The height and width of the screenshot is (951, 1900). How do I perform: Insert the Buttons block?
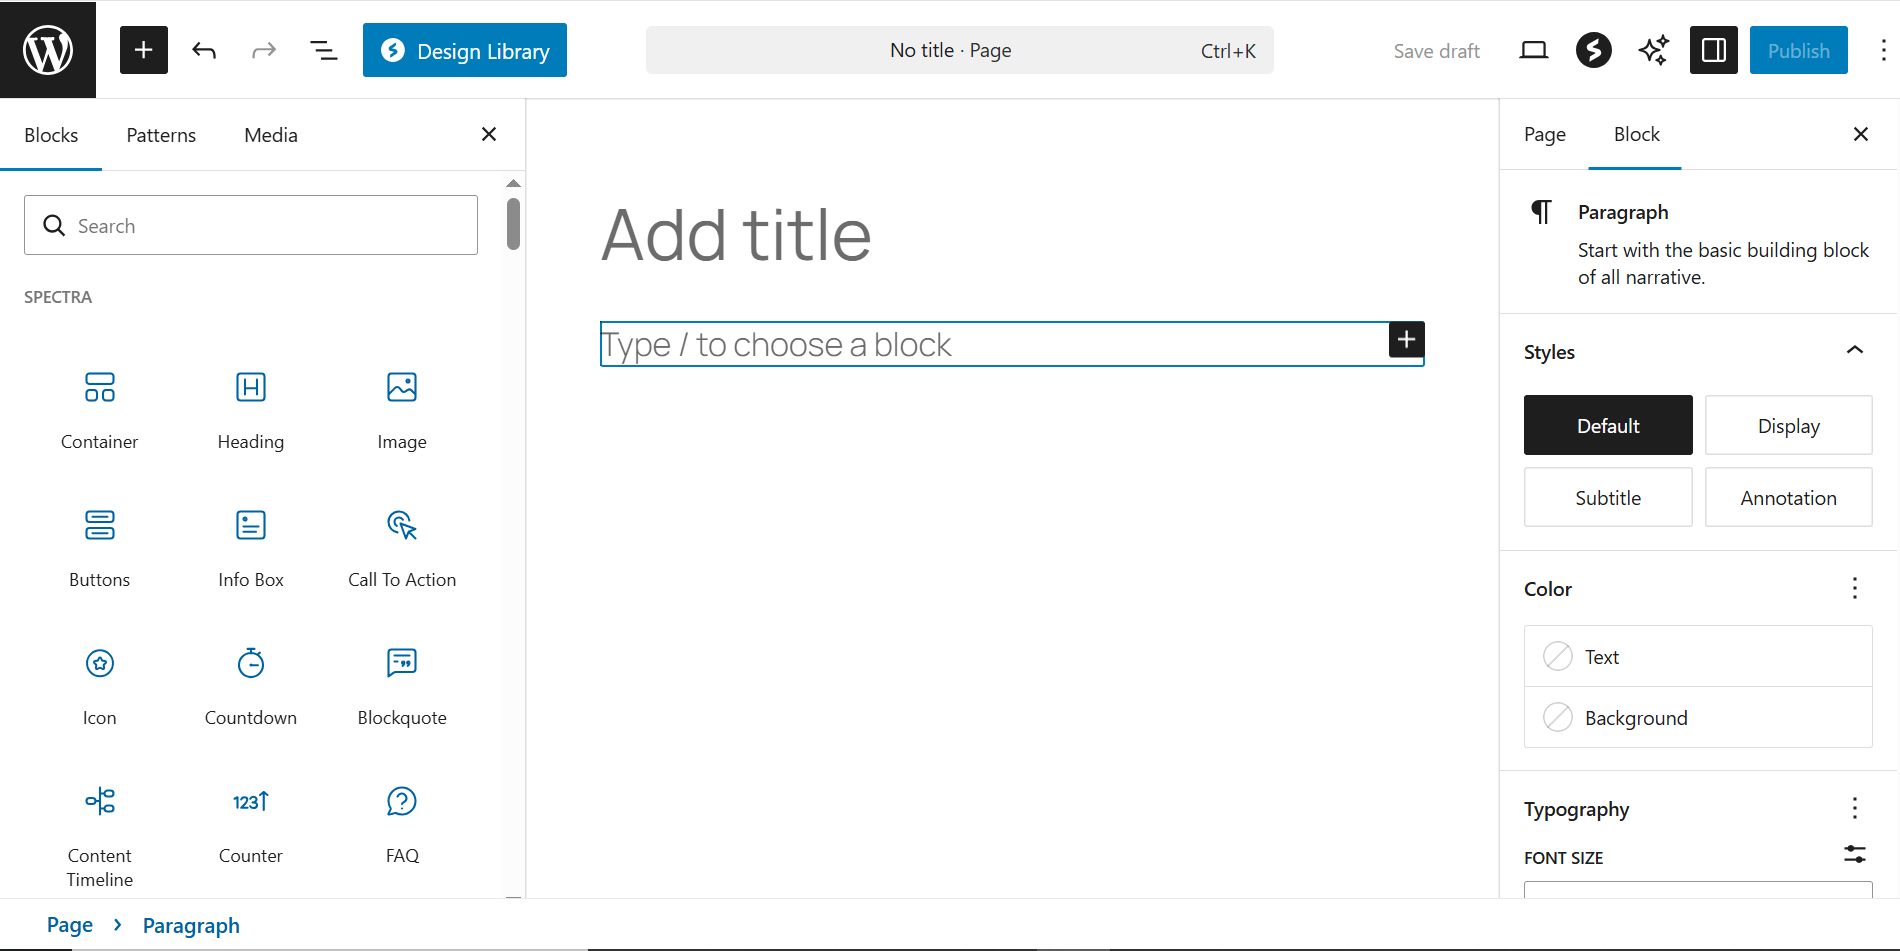100,548
